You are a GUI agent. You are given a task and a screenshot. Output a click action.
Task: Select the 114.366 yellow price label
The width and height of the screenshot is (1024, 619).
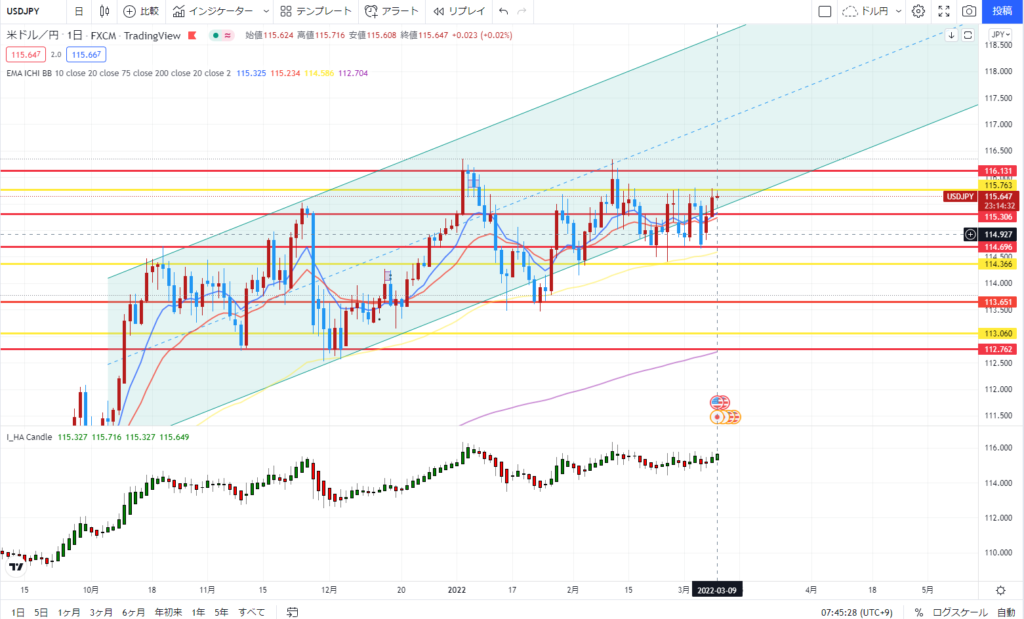click(998, 264)
